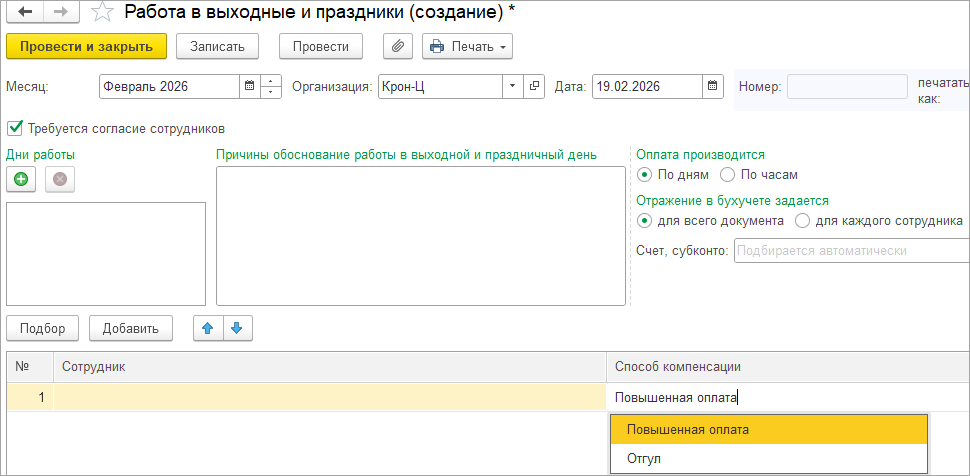Add document to favorites with star icon
Viewport: 970px width, 476px height.
100,13
